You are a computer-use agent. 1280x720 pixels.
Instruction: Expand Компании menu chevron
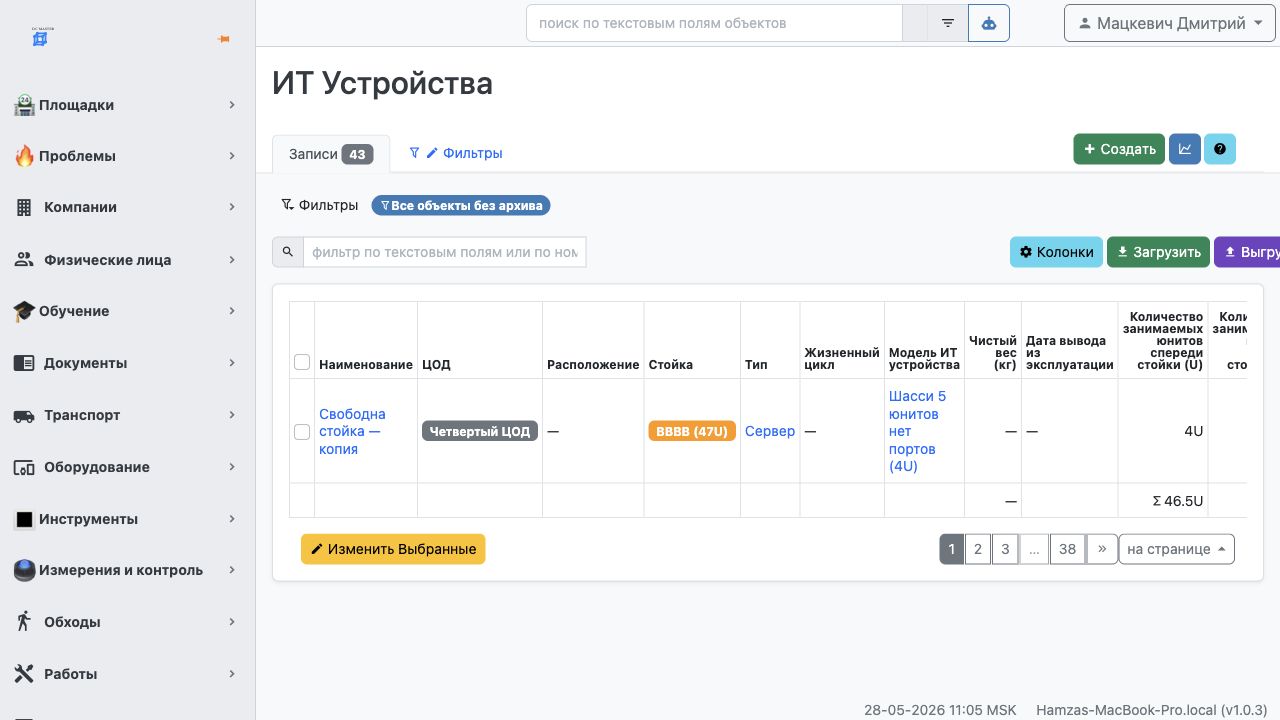point(231,207)
